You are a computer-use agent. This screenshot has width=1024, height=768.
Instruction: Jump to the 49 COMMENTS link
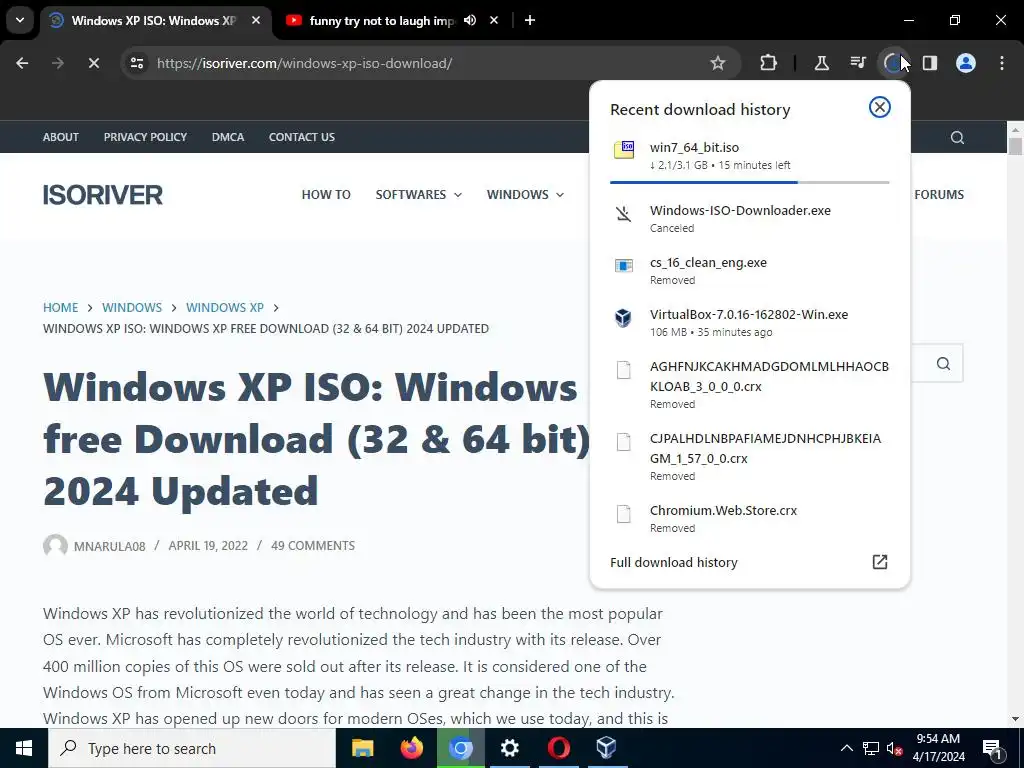pos(313,546)
